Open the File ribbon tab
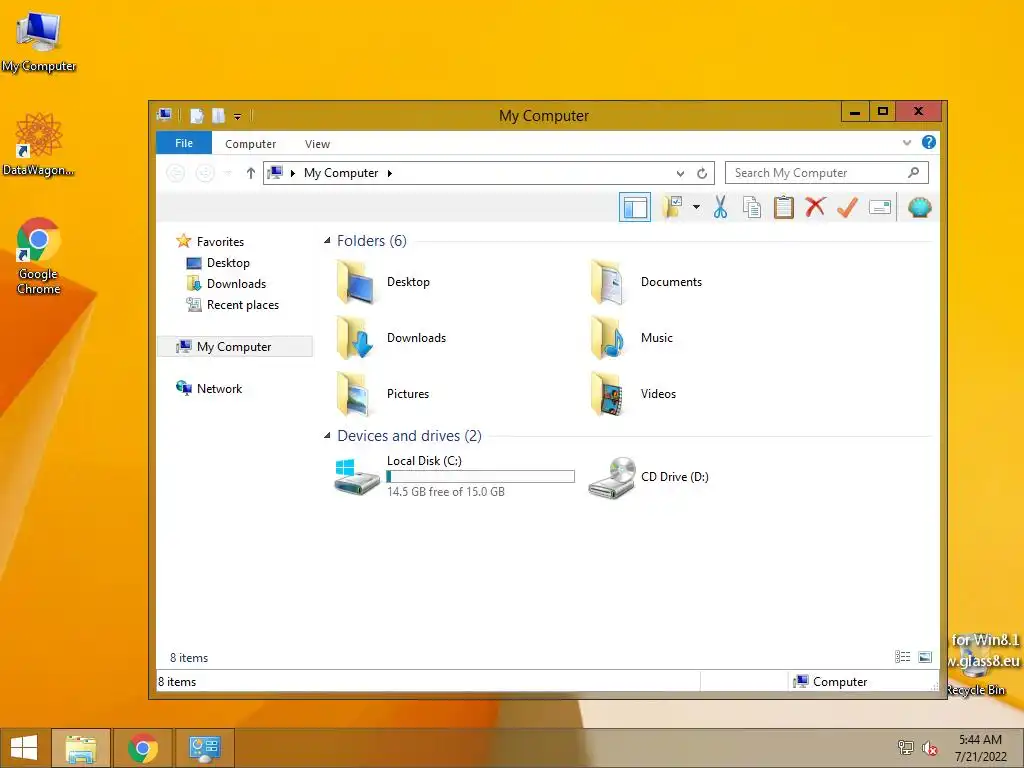This screenshot has width=1024, height=768. pyautogui.click(x=184, y=143)
